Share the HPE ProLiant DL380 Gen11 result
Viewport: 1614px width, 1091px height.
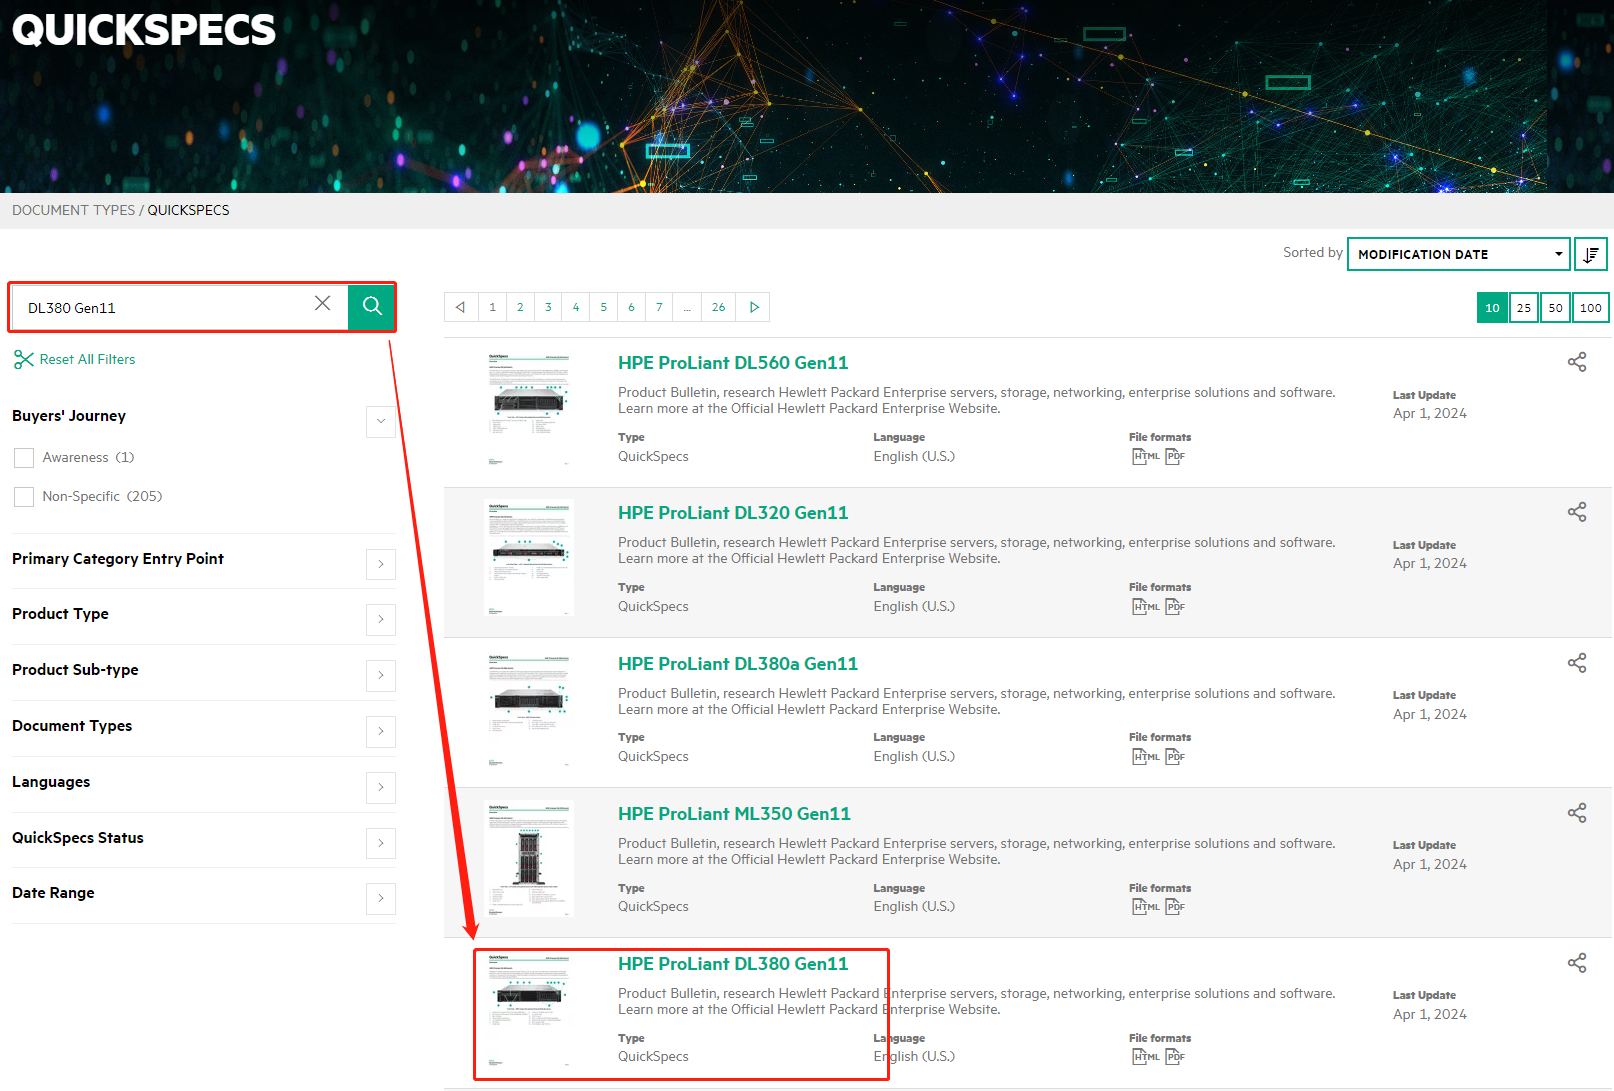click(1577, 963)
